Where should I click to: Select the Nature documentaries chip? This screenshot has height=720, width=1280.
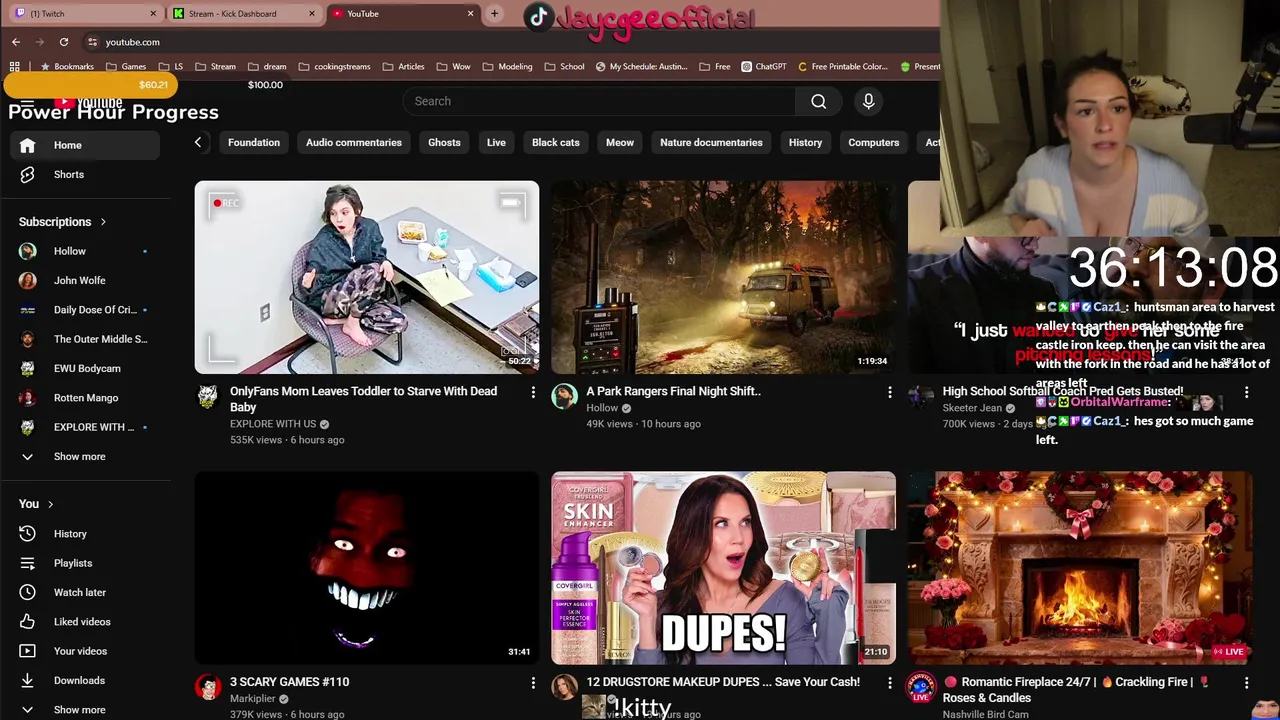coord(711,143)
